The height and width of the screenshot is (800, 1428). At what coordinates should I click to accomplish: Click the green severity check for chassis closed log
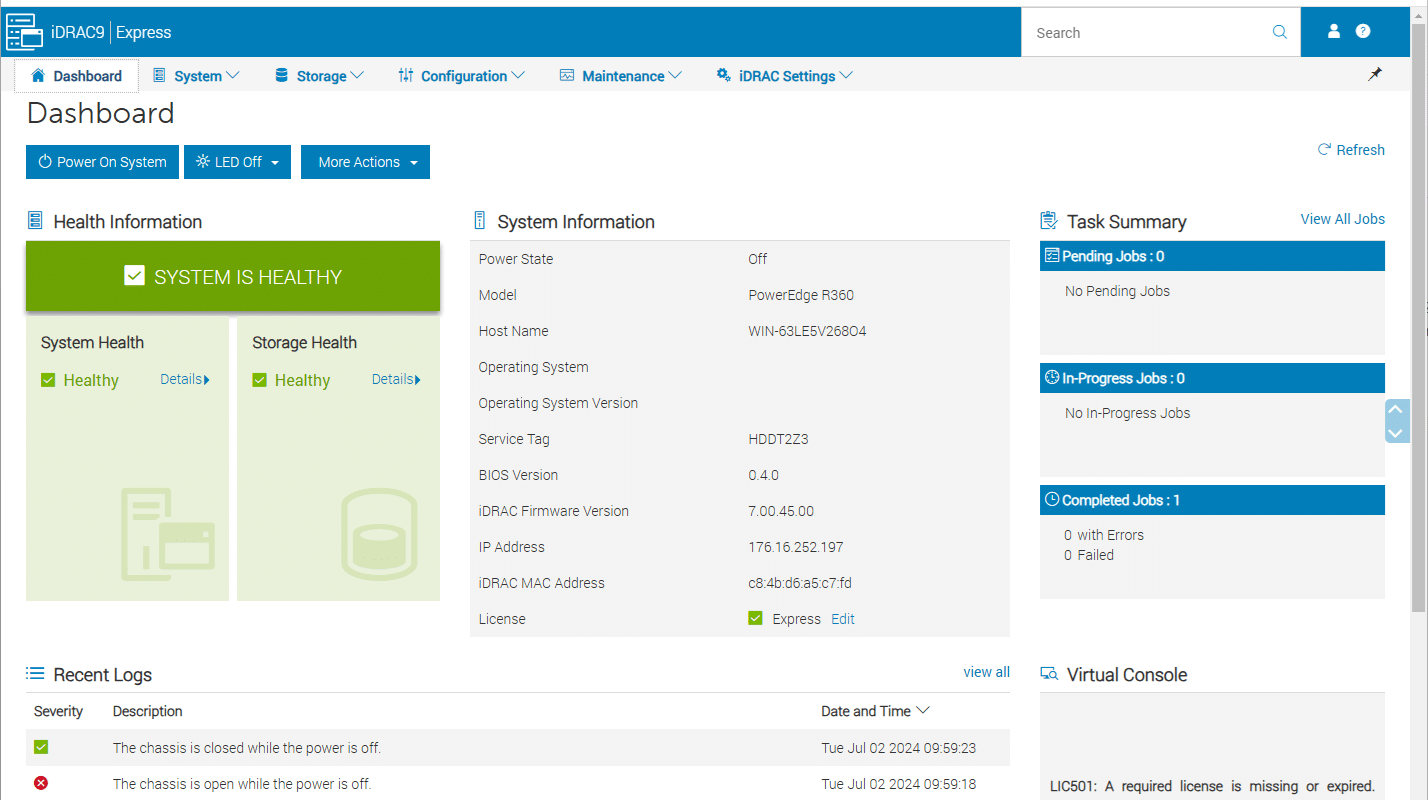click(41, 747)
